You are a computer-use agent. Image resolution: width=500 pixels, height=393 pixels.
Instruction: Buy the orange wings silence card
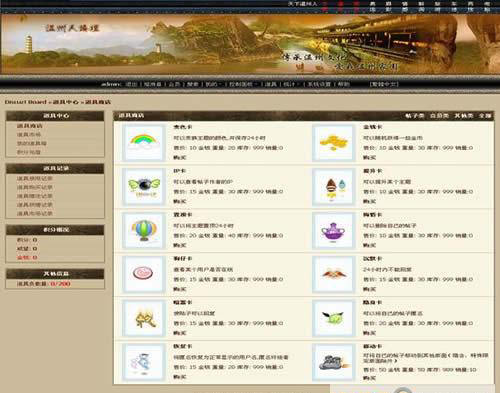369,289
